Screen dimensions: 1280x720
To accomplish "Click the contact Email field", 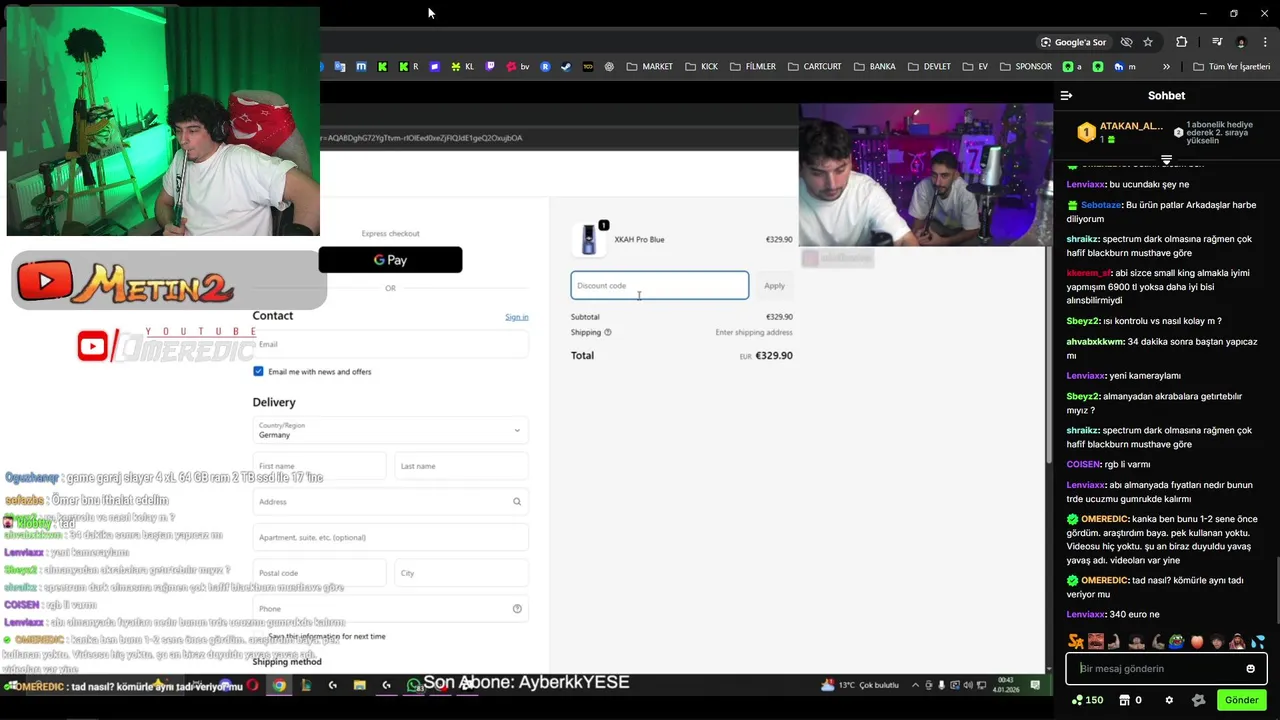I will pyautogui.click(x=390, y=344).
